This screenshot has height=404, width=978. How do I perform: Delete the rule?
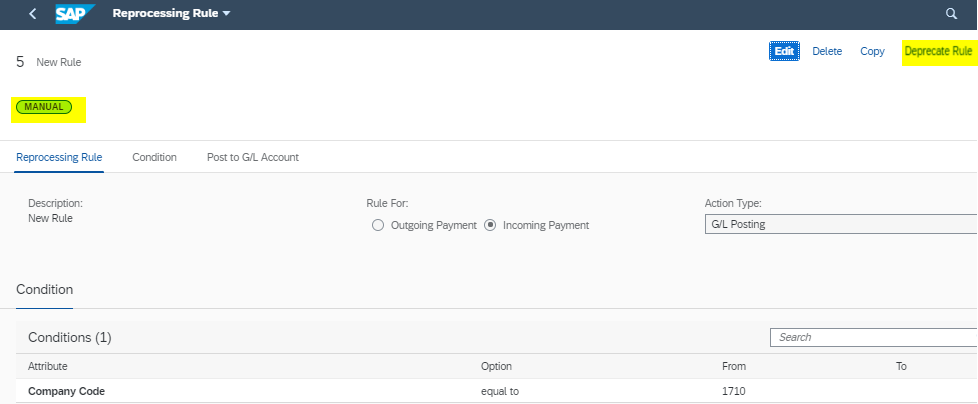click(827, 51)
